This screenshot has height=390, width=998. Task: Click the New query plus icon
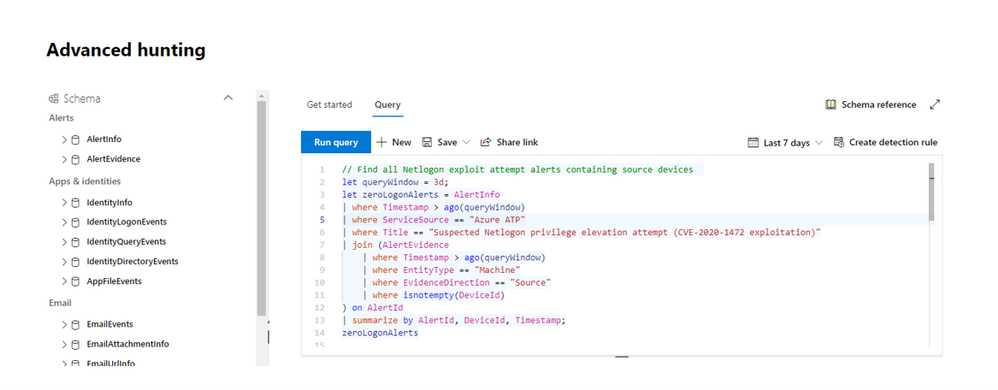(382, 143)
